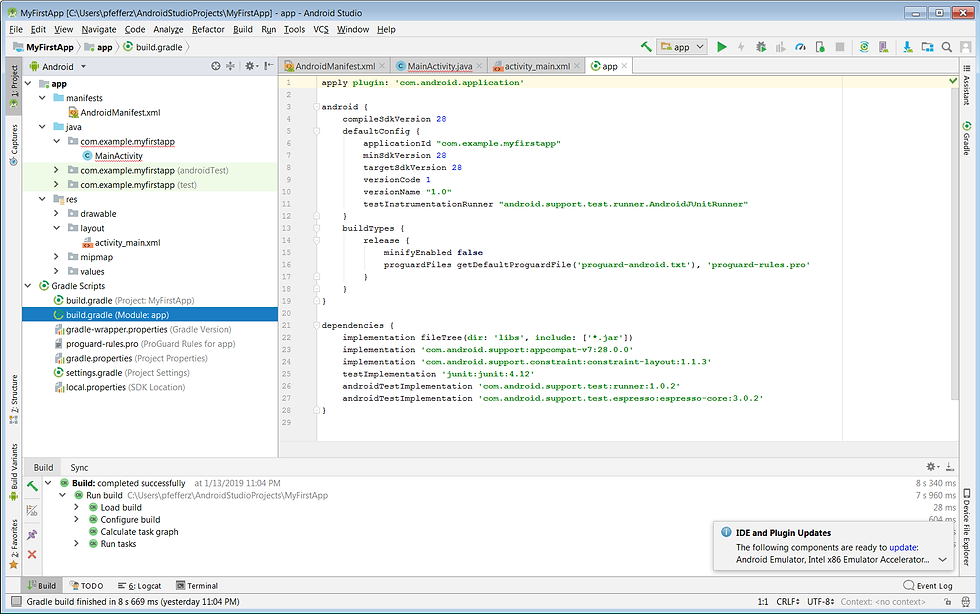980x614 pixels.
Task: Click the user account avatar icon
Action: (x=966, y=46)
